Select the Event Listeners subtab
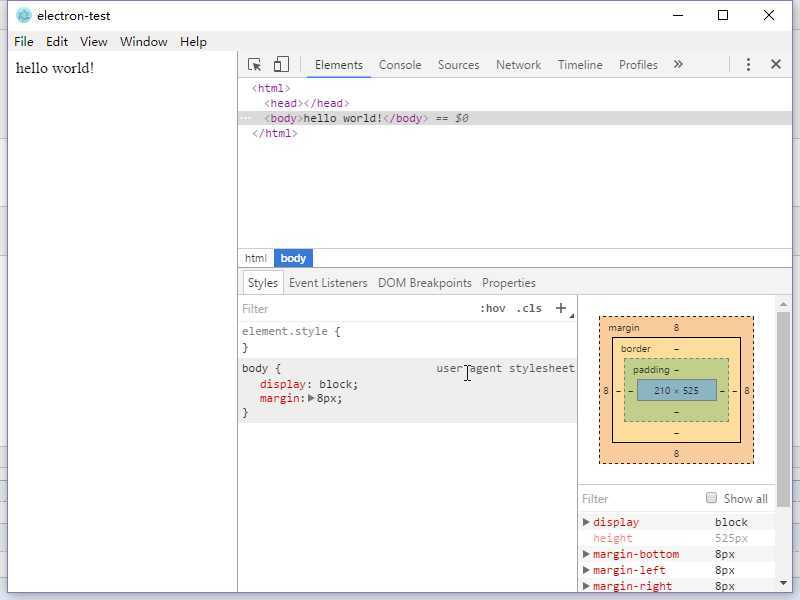 coord(328,283)
